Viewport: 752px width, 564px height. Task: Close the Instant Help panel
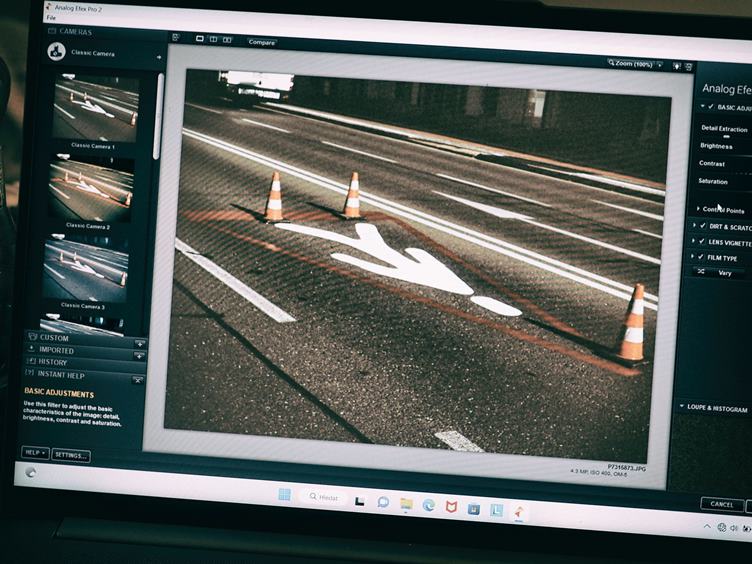click(137, 380)
